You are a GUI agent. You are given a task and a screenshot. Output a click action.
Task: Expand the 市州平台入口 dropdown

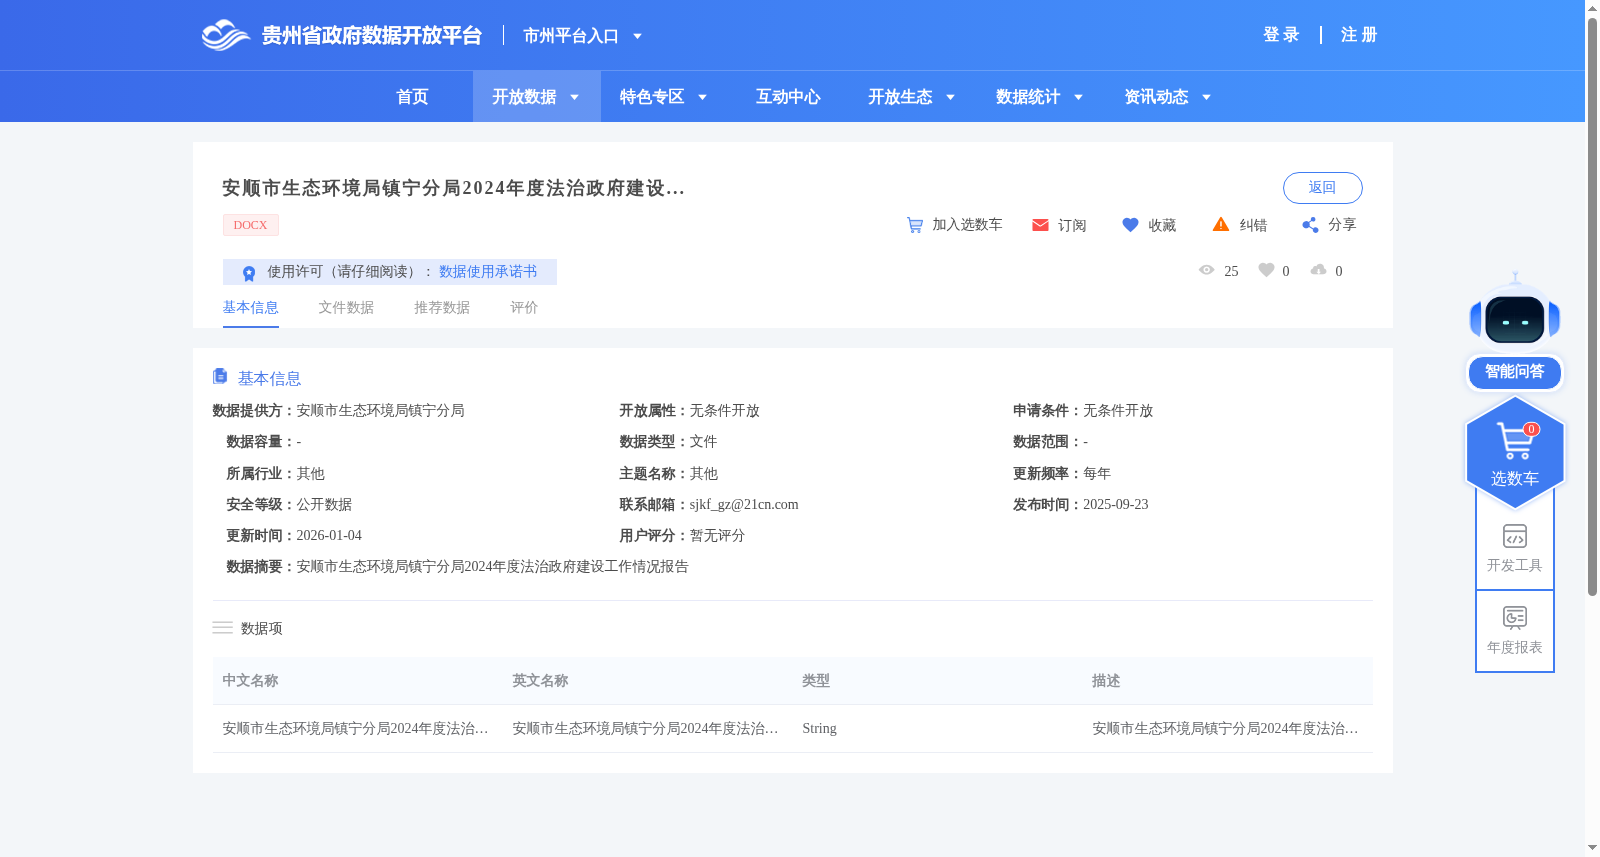coord(637,36)
